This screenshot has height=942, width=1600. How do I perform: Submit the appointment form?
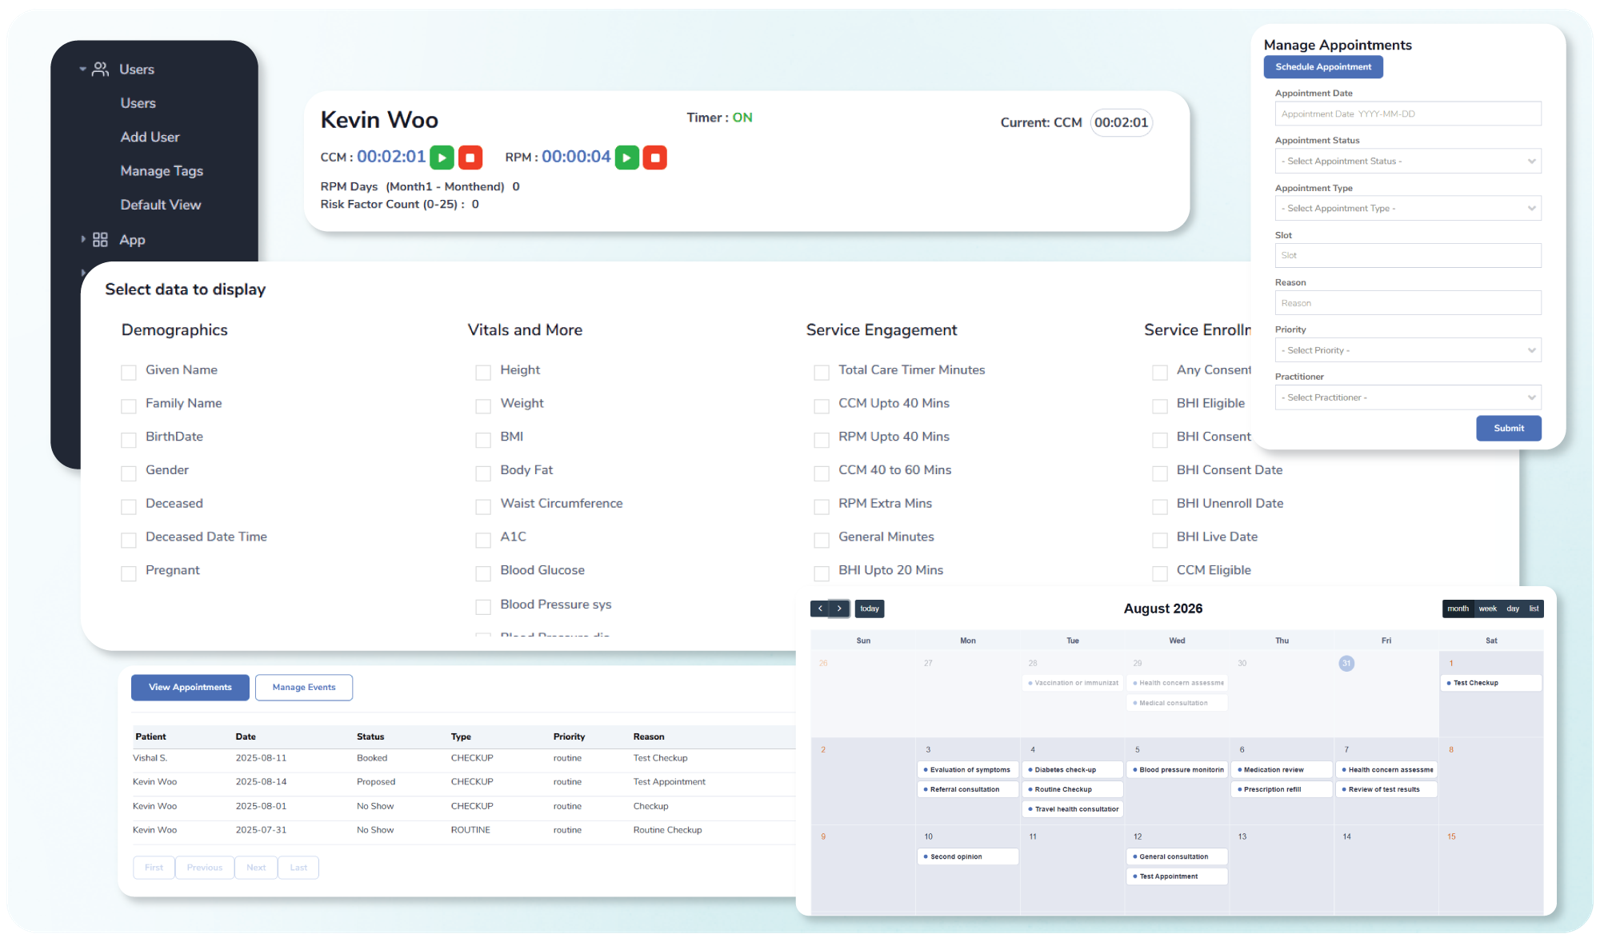tap(1509, 428)
